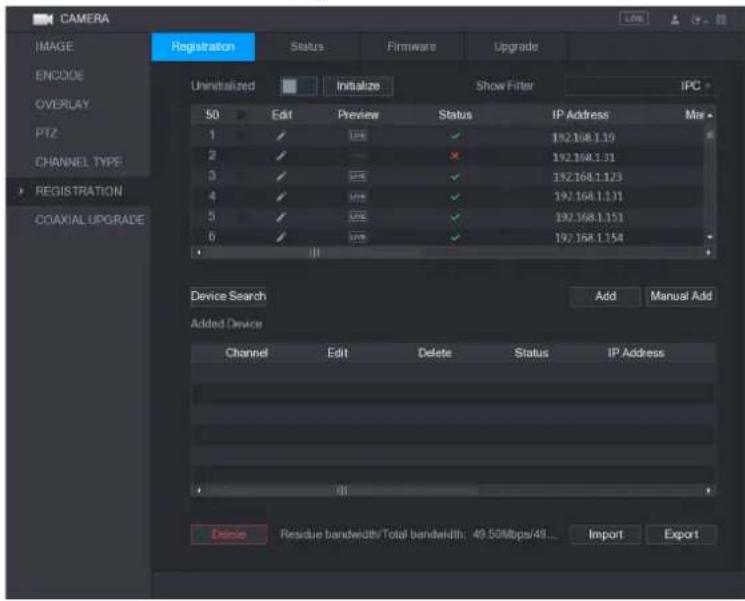Click the Export button
This screenshot has height=601, width=745.
tap(681, 534)
